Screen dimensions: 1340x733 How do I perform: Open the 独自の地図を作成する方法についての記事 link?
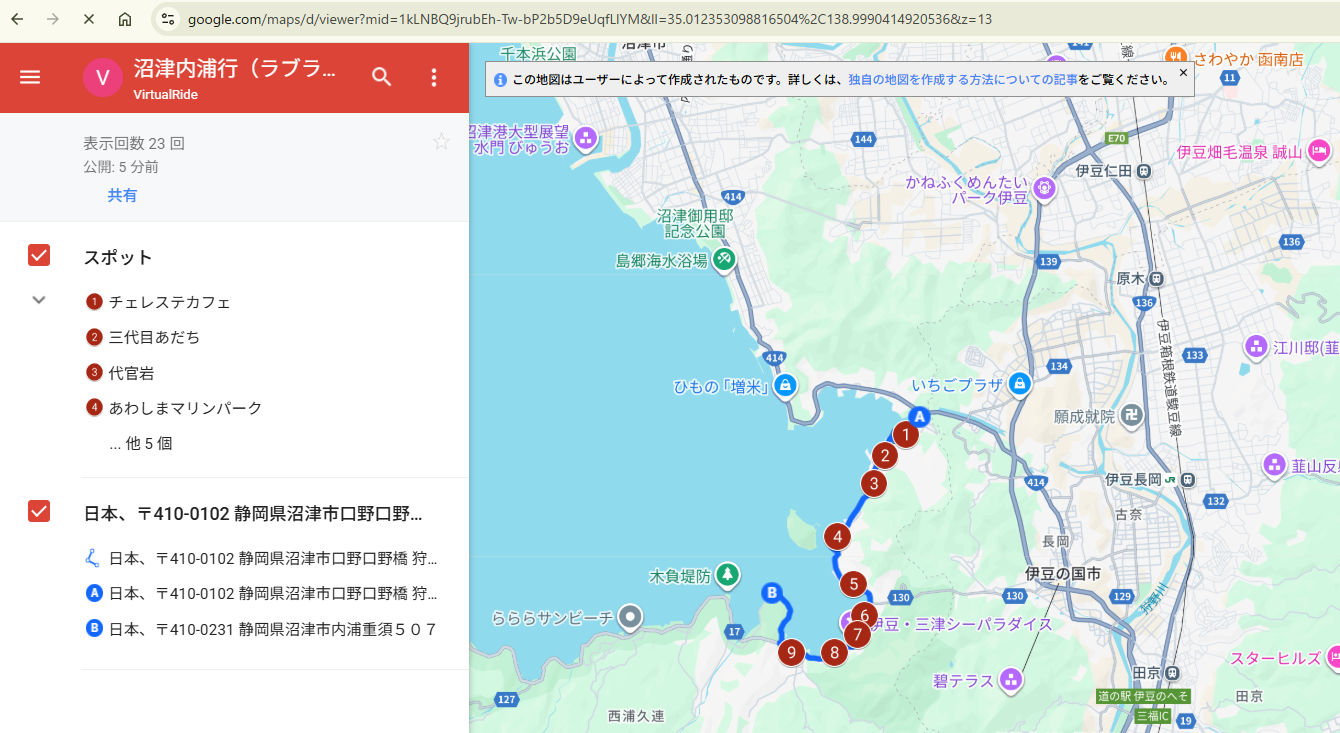[963, 79]
